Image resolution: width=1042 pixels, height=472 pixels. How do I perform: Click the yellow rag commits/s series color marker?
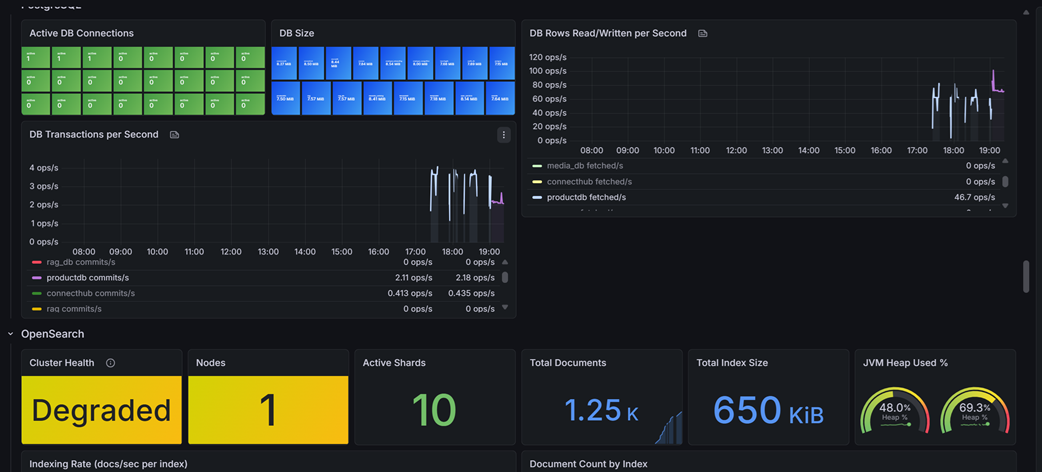[37, 309]
